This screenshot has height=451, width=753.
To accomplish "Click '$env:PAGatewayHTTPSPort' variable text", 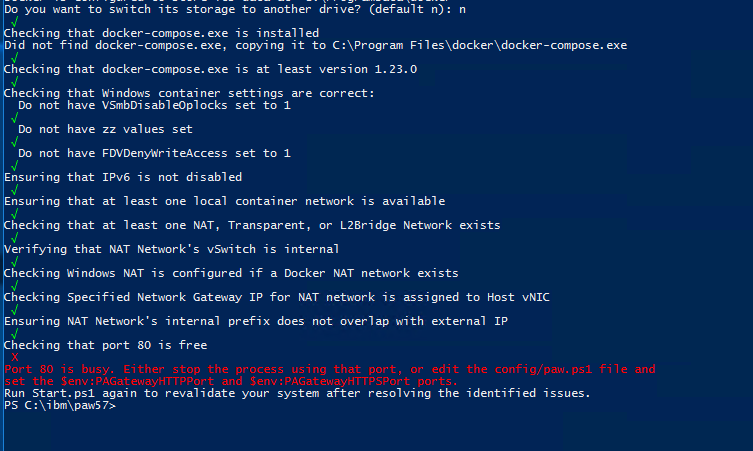I will [330, 381].
